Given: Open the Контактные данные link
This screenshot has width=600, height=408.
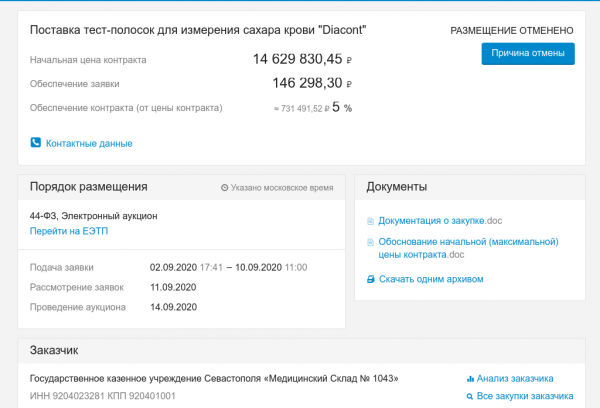Looking at the screenshot, I should pos(89,144).
